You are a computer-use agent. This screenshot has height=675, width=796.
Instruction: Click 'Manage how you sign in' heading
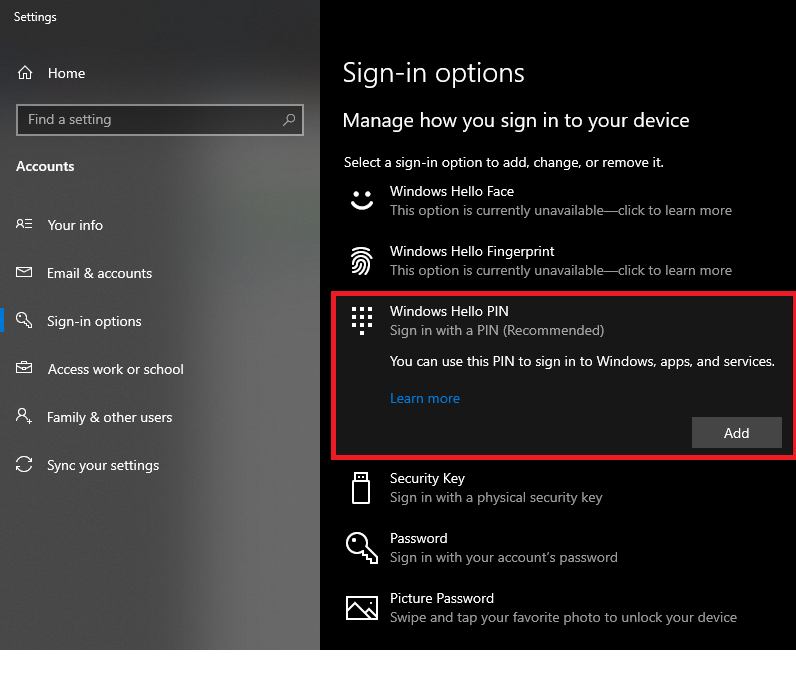516,121
